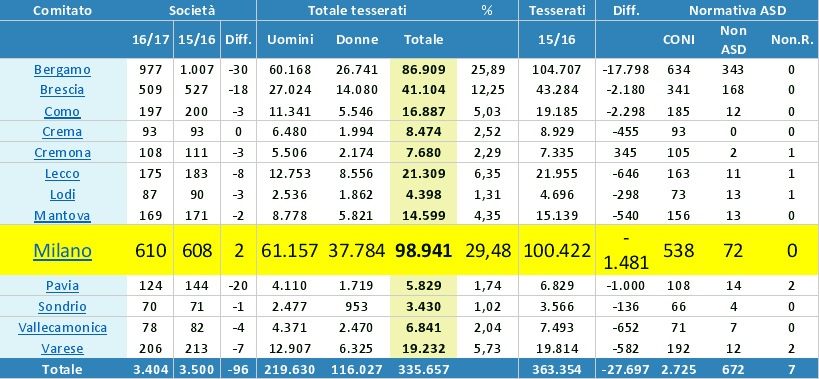The width and height of the screenshot is (819, 379).
Task: Follow the Crema link
Action: (62, 132)
